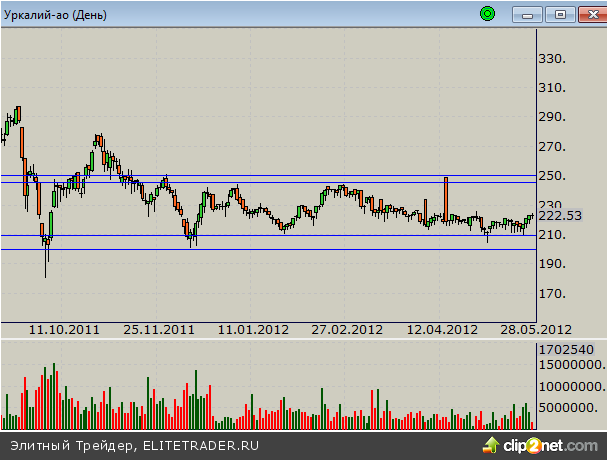Click the green circle indicator in title bar
The width and height of the screenshot is (607, 460).
coord(487,14)
